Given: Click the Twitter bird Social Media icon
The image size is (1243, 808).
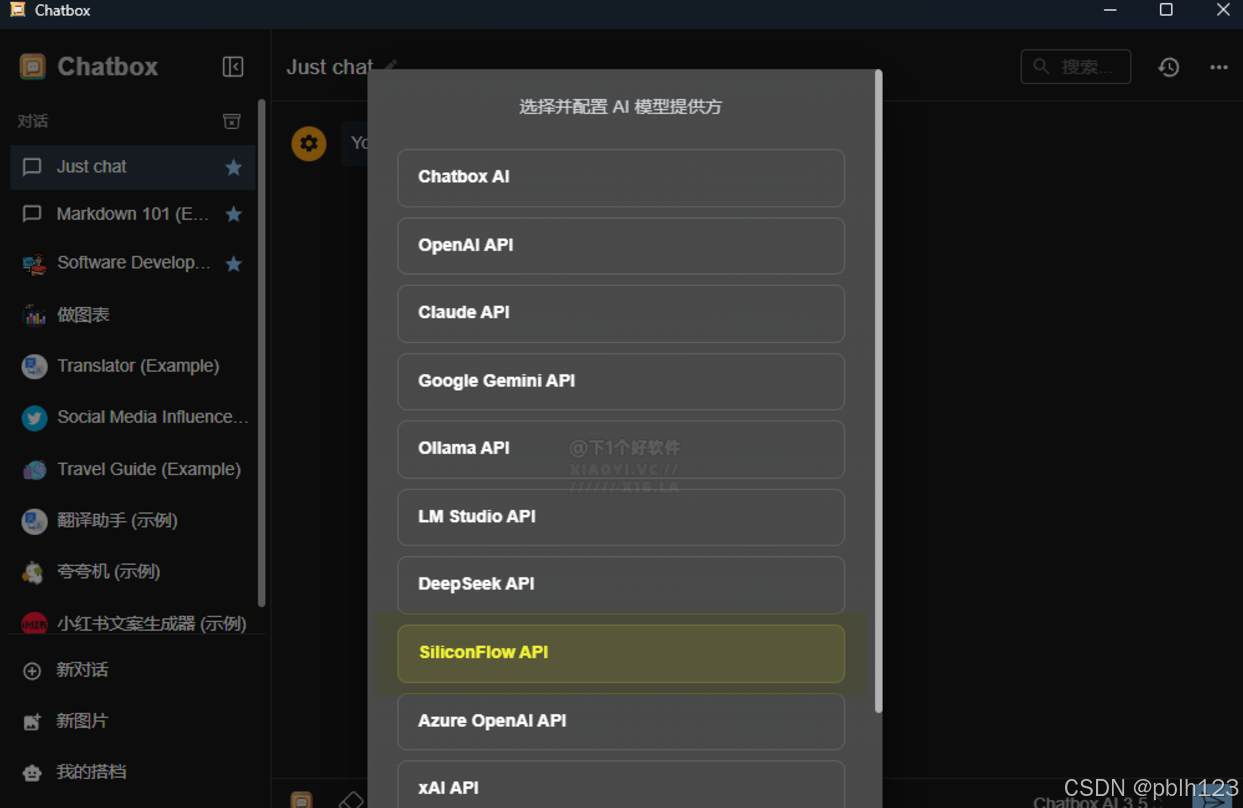Looking at the screenshot, I should [34, 418].
